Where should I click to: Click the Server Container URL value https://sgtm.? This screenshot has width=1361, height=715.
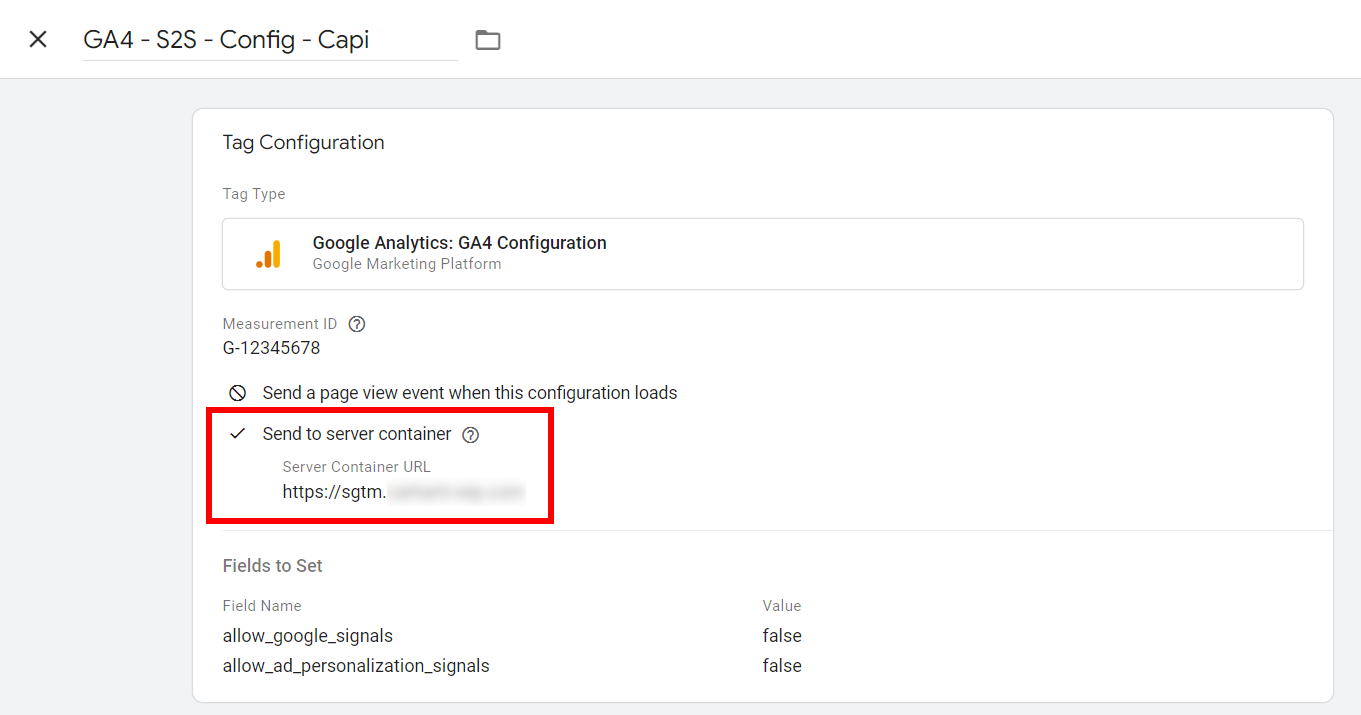click(403, 491)
